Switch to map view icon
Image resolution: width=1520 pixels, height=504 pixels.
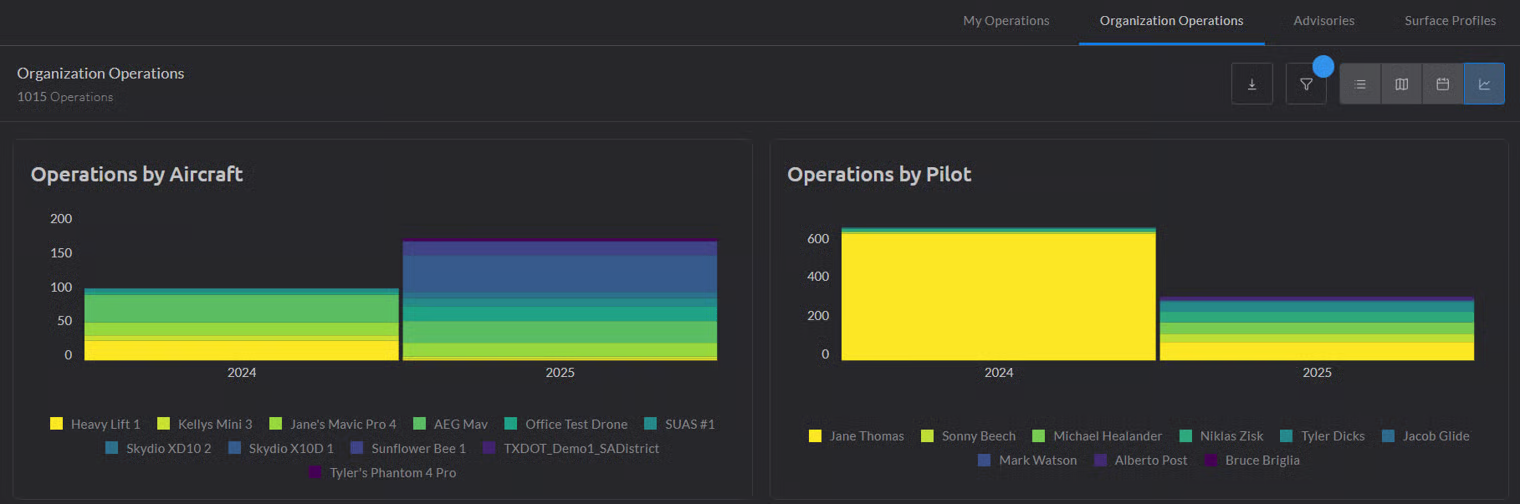pyautogui.click(x=1401, y=84)
